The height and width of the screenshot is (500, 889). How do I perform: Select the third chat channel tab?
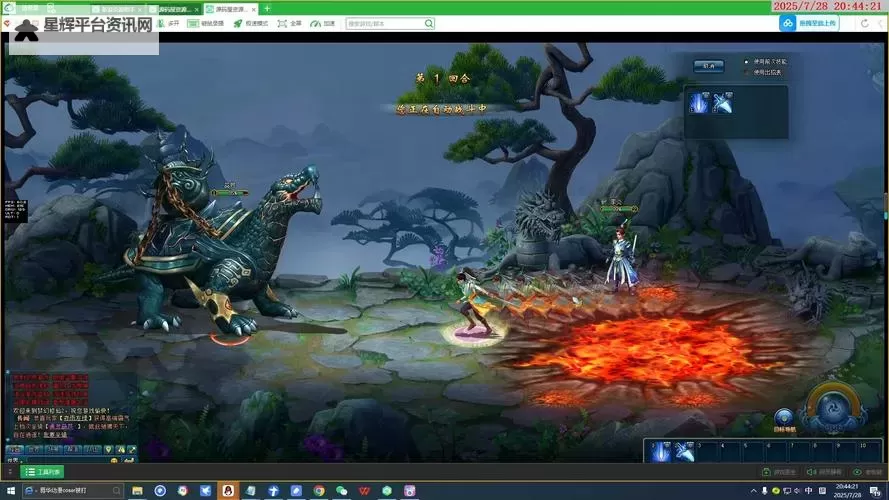coord(53,449)
